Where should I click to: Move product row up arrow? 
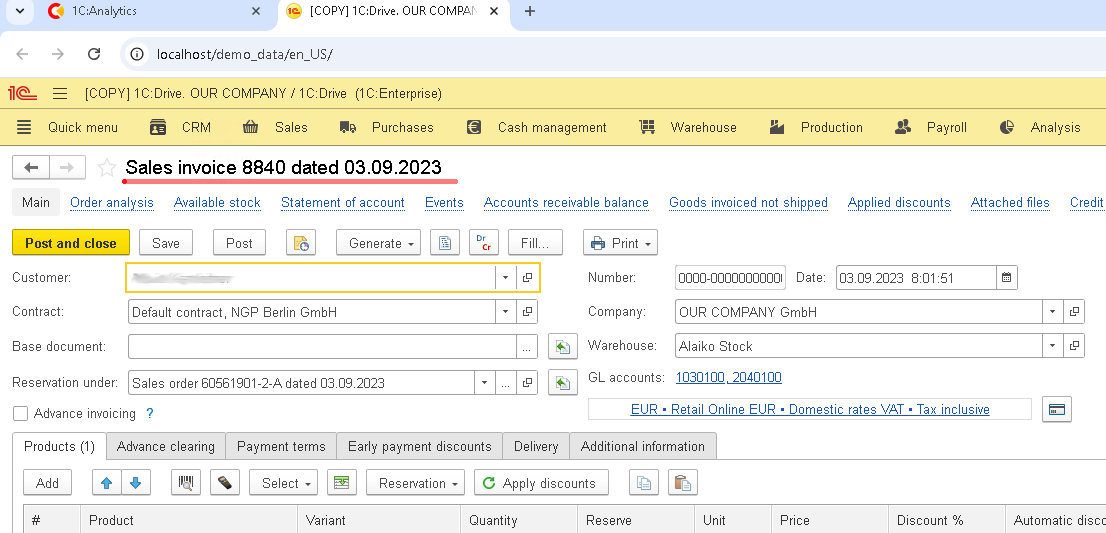click(106, 483)
